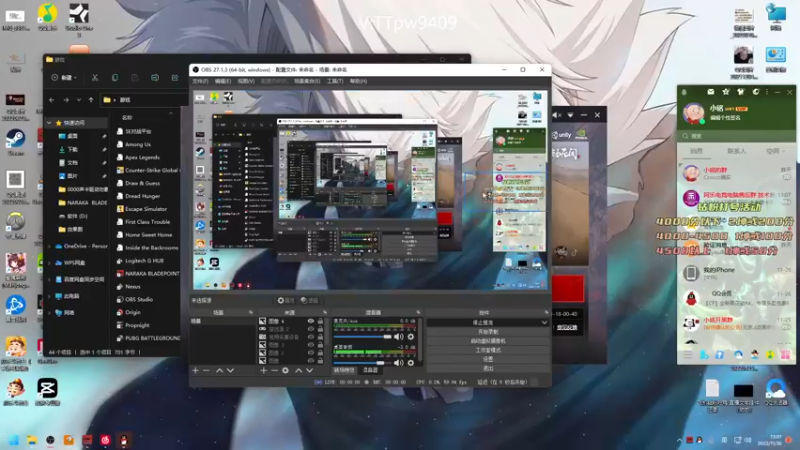Switch to 消息 tab in QQ
Viewport: 800px width, 450px height.
click(696, 151)
